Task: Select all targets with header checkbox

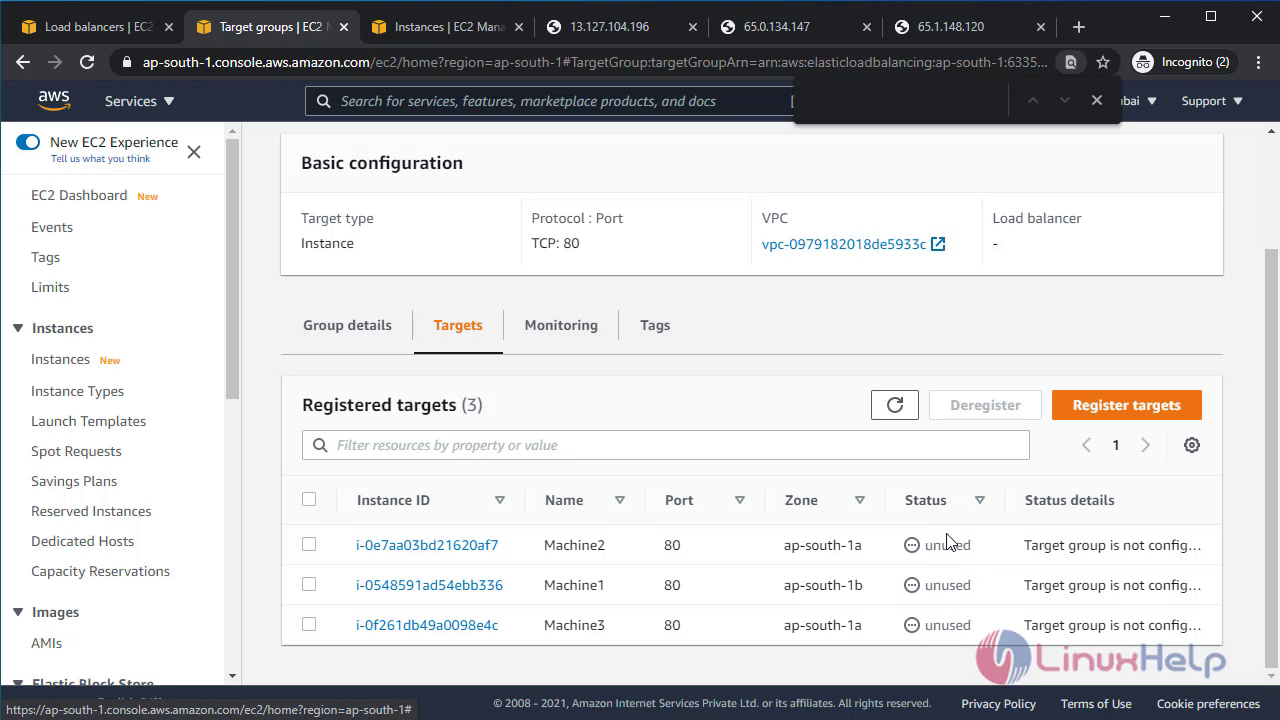Action: (309, 499)
